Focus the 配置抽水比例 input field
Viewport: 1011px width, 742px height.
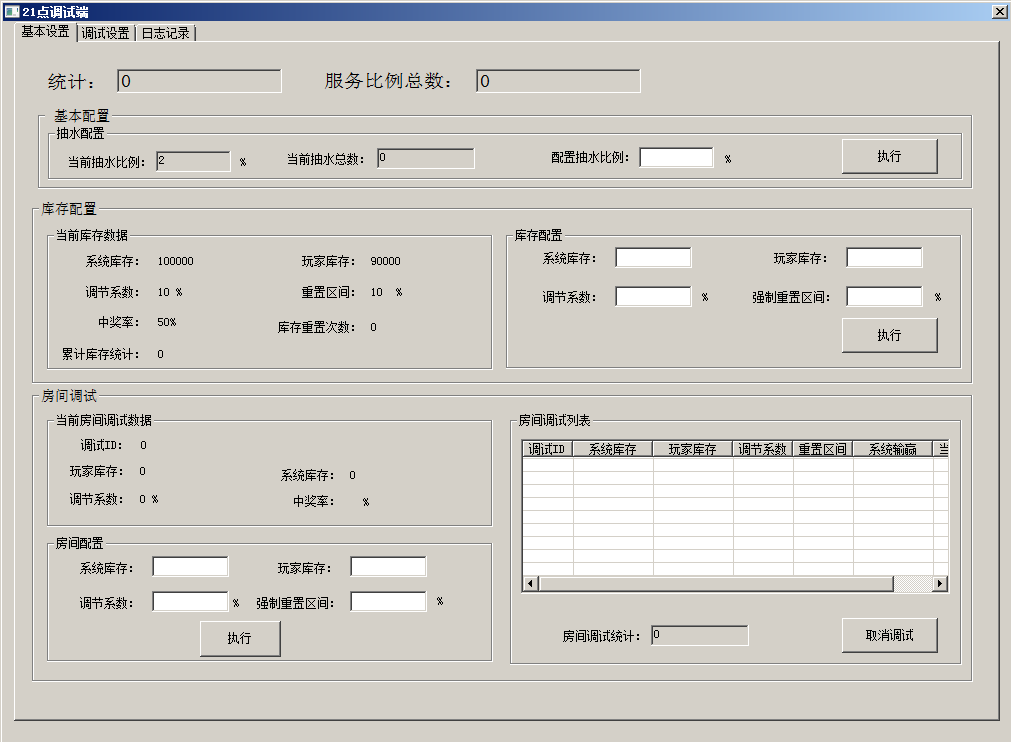[676, 158]
